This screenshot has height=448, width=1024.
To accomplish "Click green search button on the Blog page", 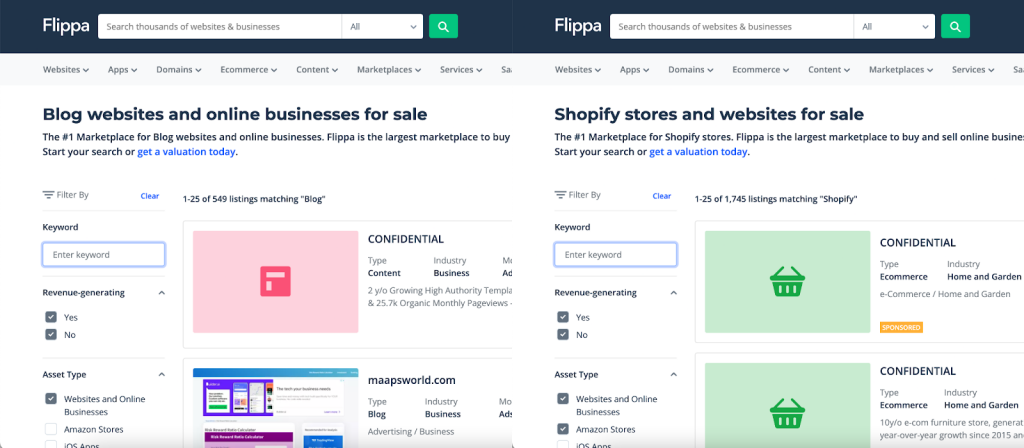I will click(x=443, y=27).
